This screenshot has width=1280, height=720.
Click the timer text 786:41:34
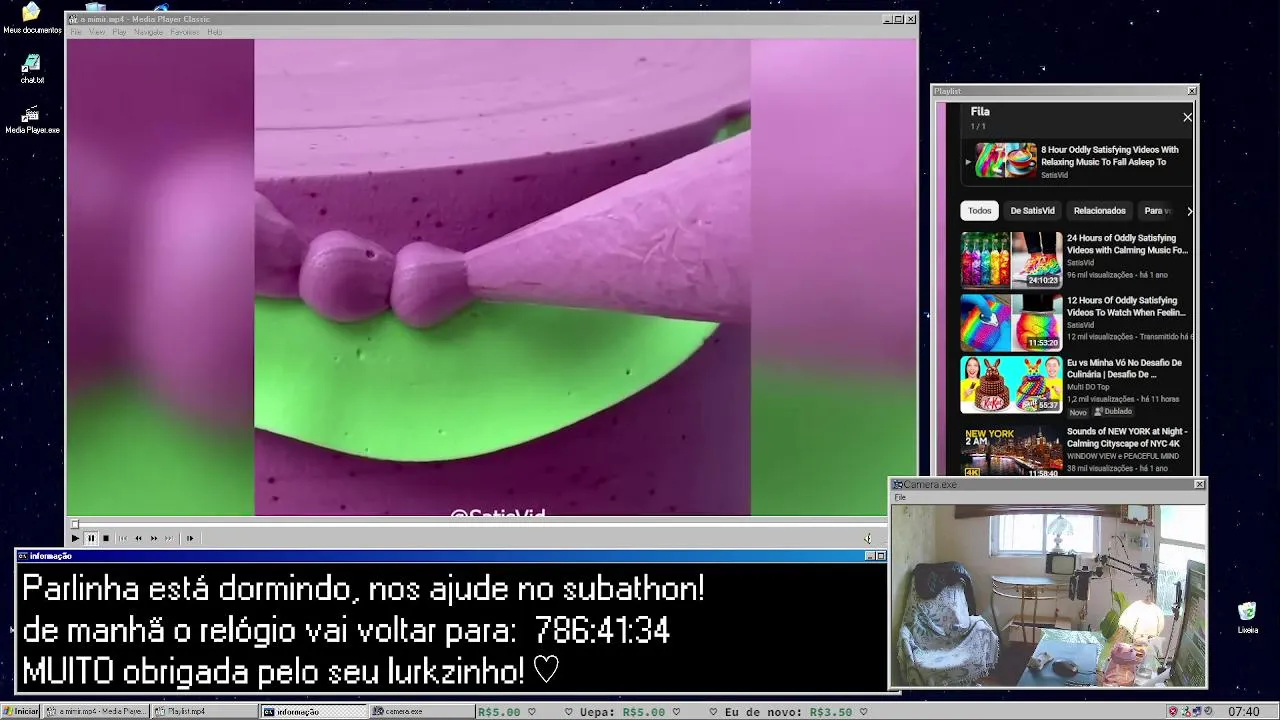click(x=602, y=631)
